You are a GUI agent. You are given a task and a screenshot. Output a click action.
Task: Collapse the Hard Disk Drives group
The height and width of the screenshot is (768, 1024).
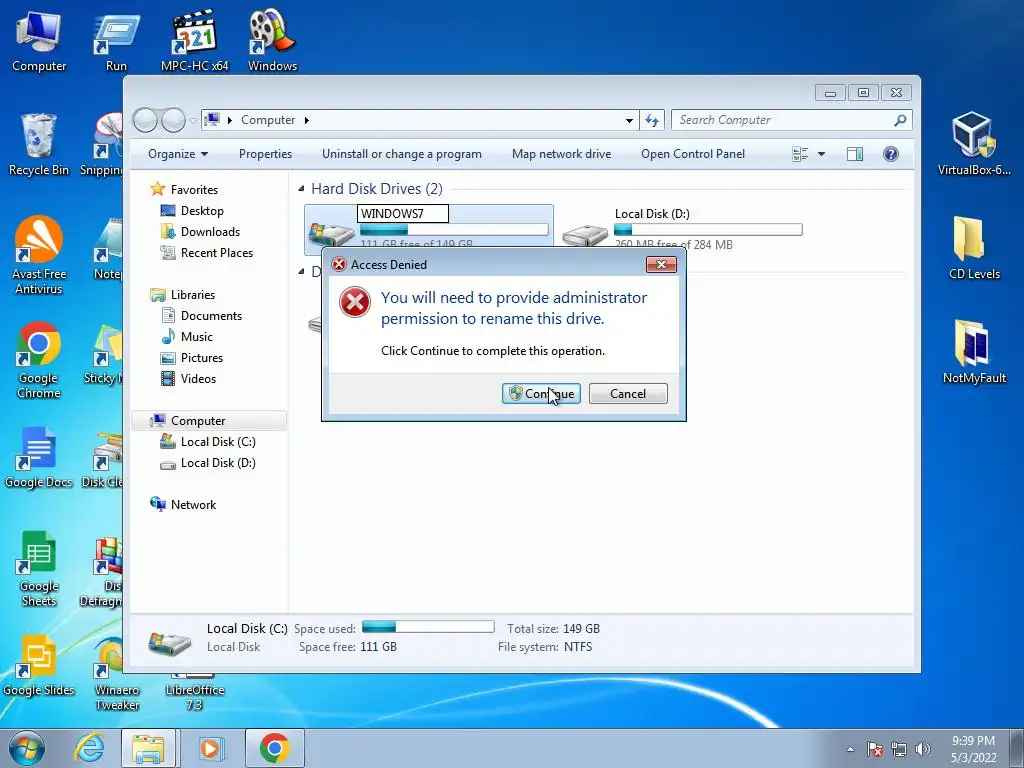301,189
